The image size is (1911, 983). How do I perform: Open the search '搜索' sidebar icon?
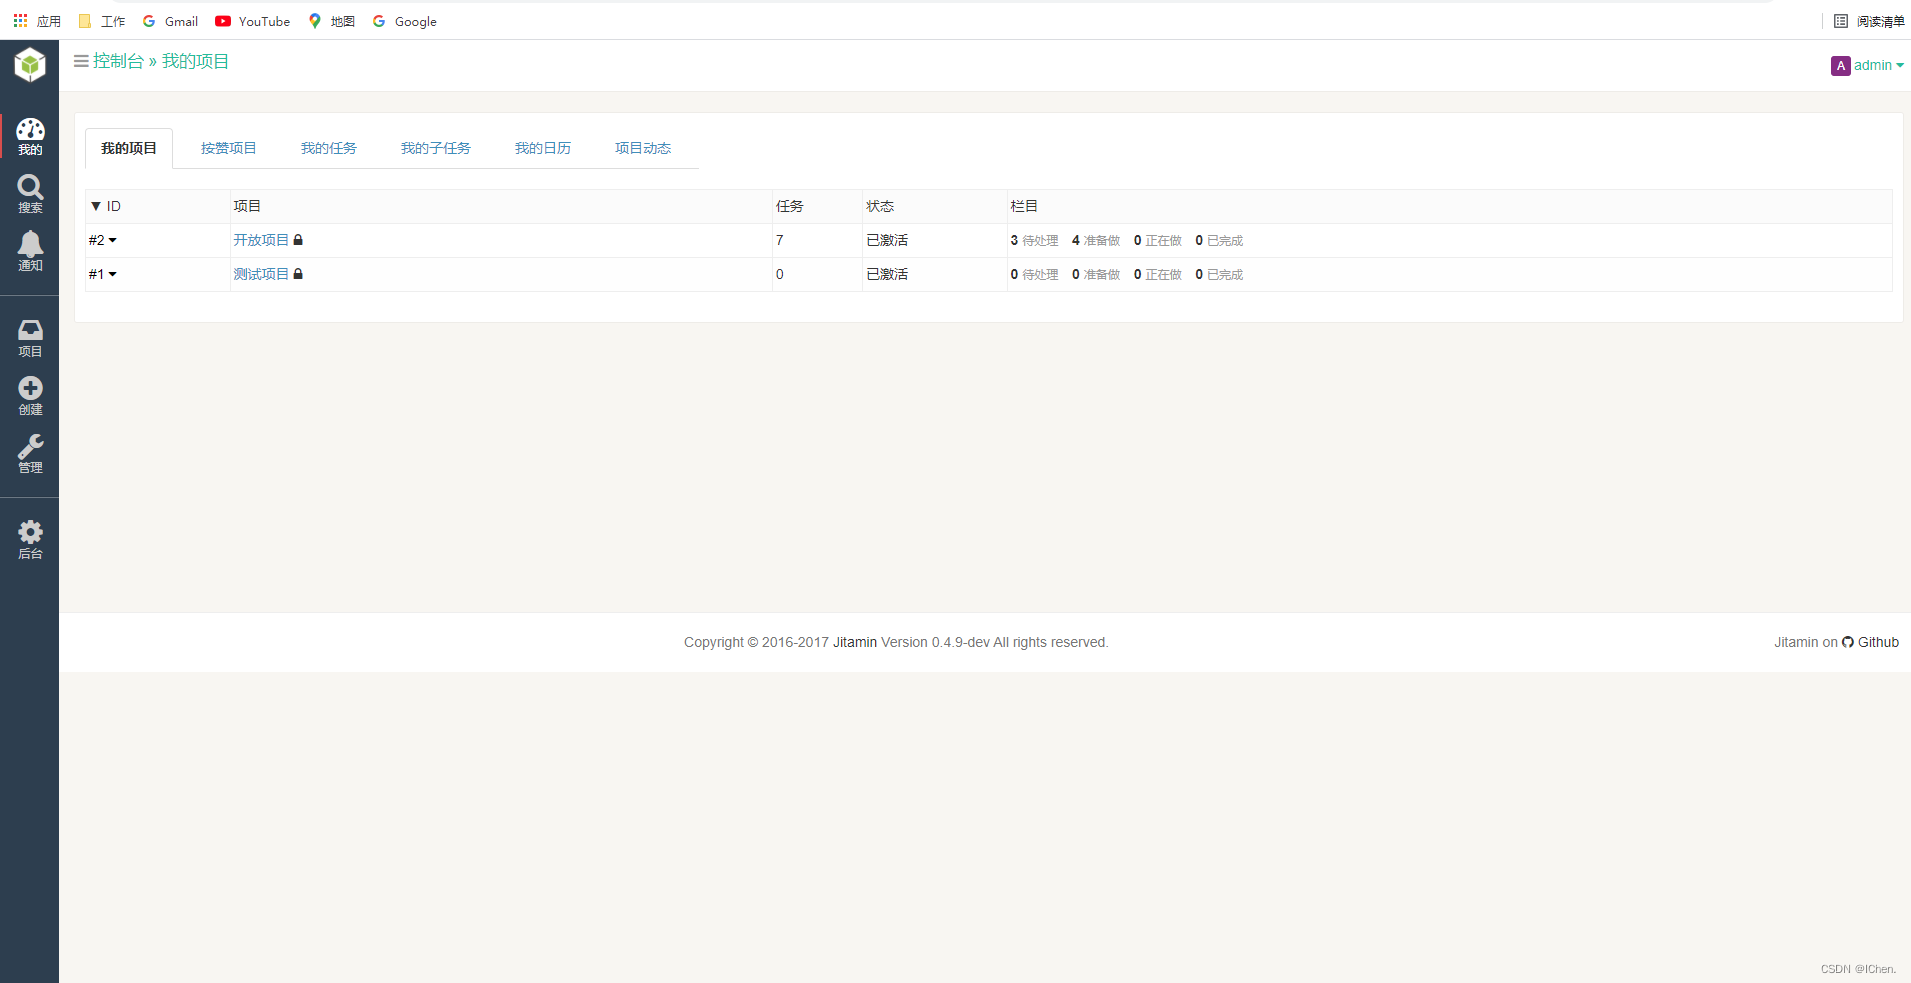30,195
